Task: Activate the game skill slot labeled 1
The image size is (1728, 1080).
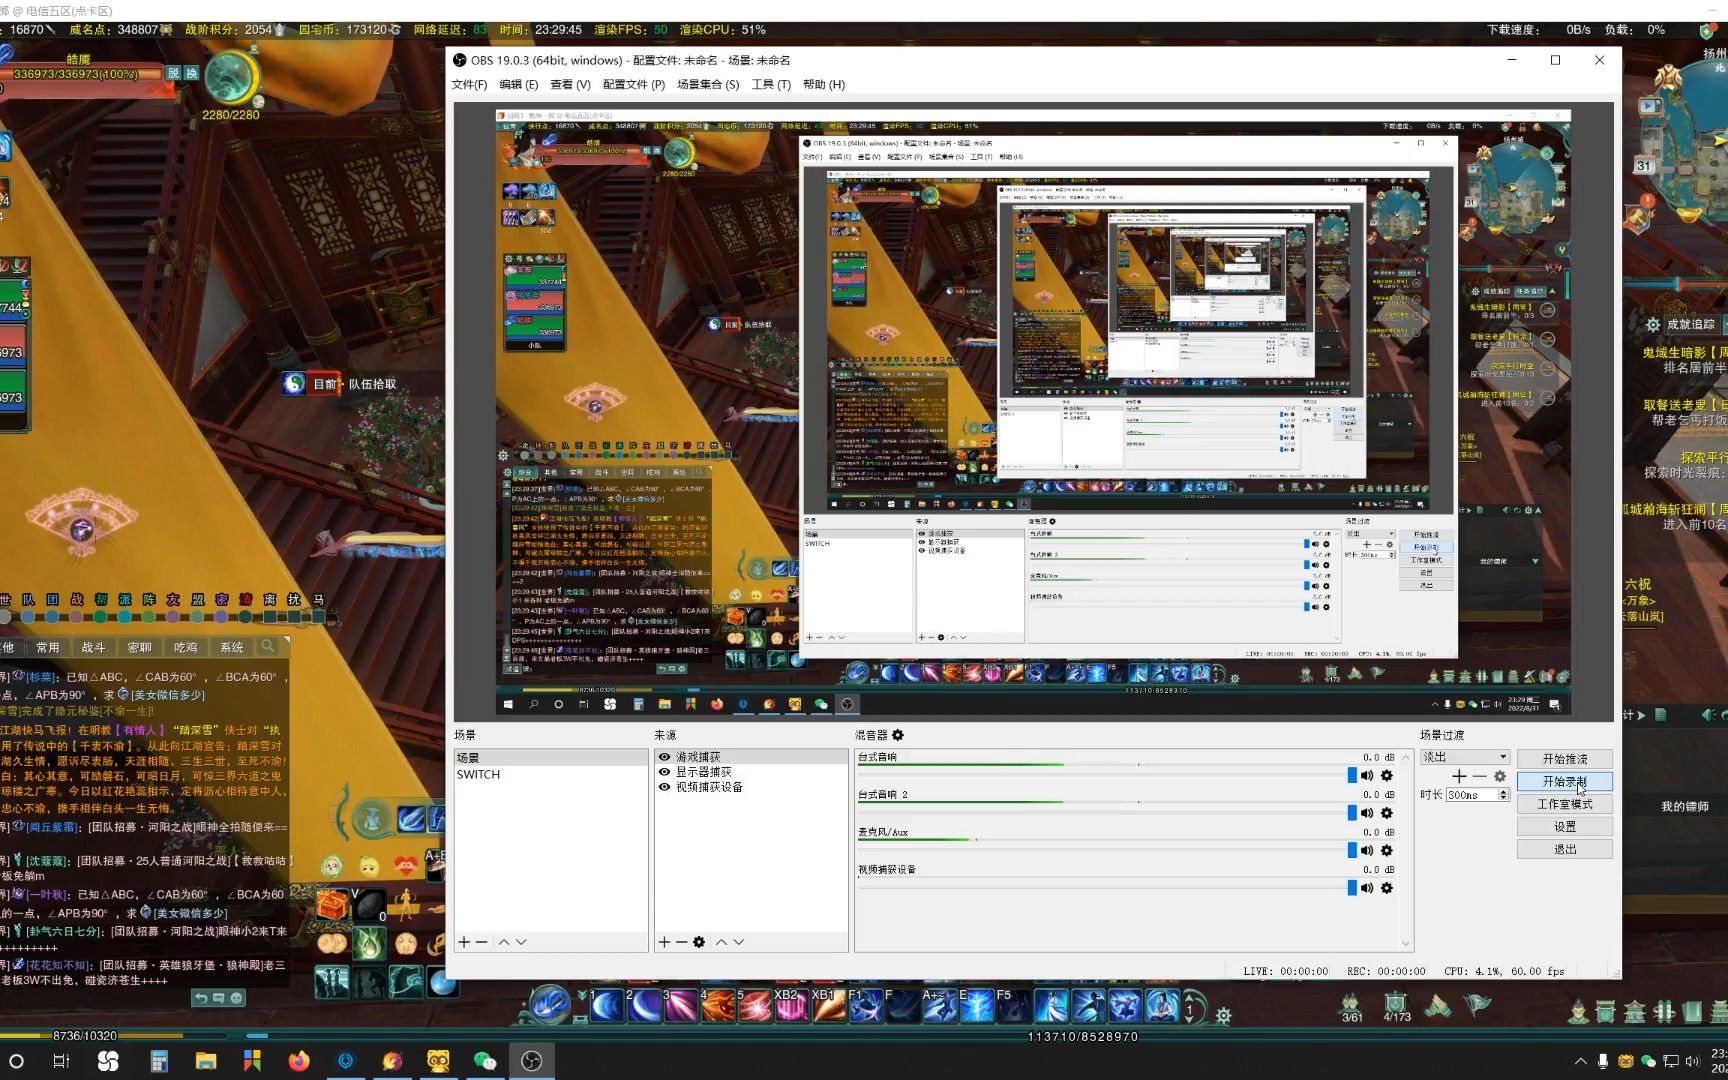Action: click(x=607, y=1005)
